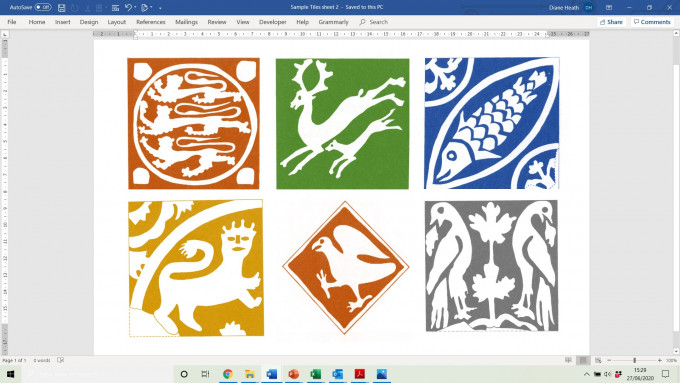Image resolution: width=680 pixels, height=383 pixels.
Task: Open the Design ribbon tab
Action: point(89,22)
